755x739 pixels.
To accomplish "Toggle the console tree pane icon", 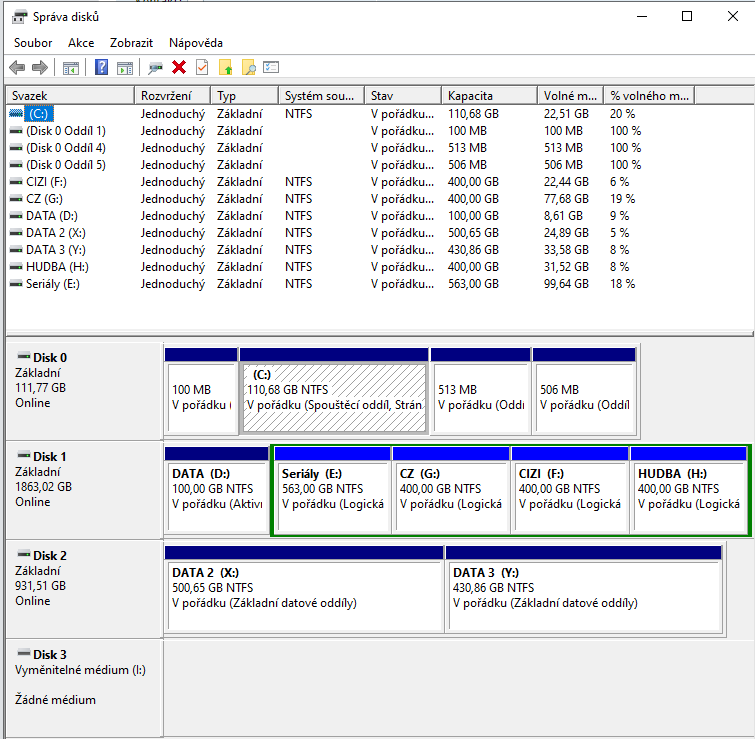I will [71, 68].
